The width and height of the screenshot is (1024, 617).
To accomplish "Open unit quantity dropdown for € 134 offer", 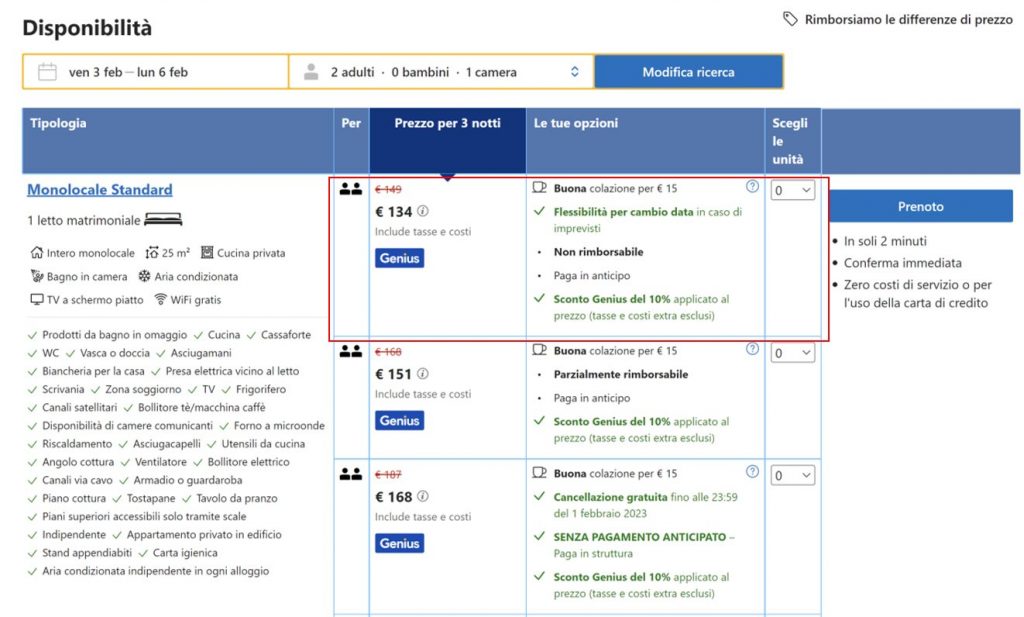I will point(792,190).
